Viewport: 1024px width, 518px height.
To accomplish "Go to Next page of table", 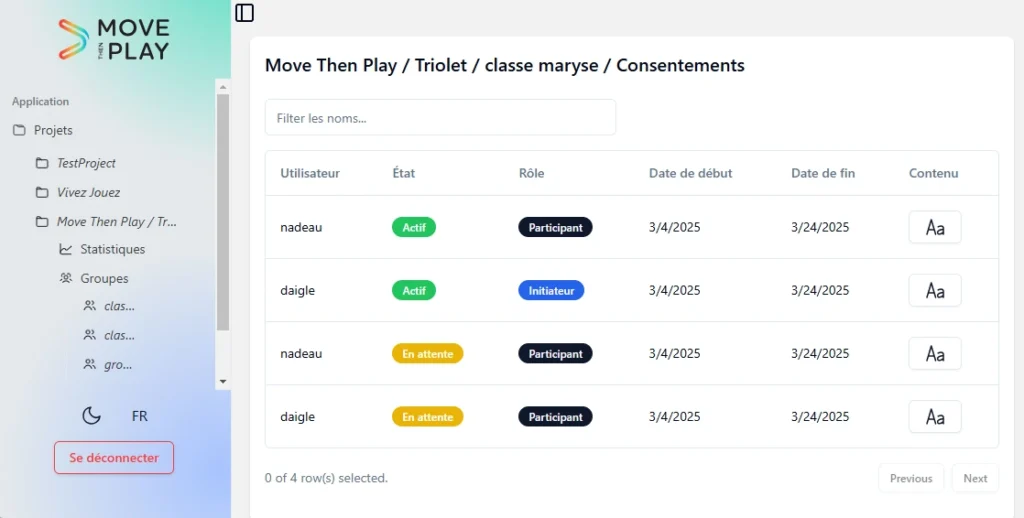I will (975, 478).
